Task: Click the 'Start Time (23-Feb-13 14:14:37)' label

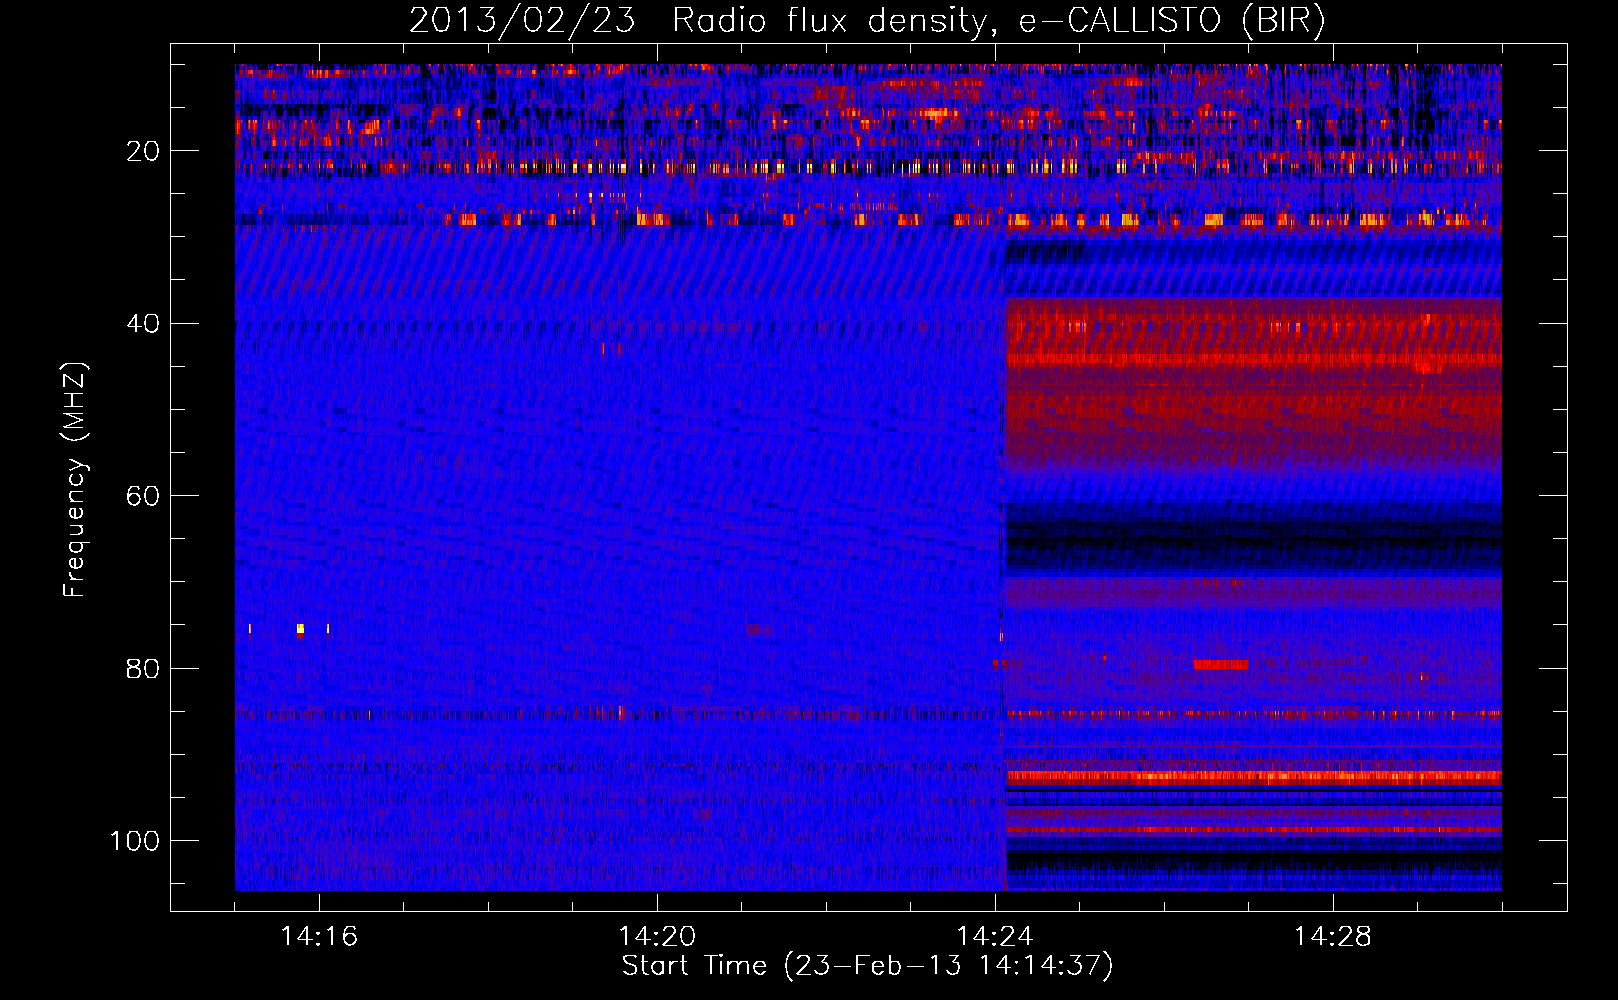Action: (x=867, y=966)
